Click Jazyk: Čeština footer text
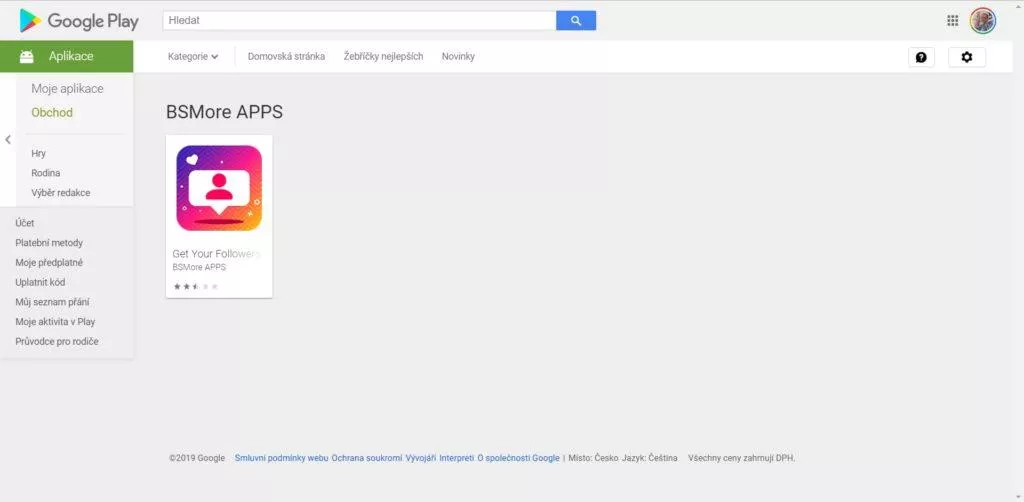The width and height of the screenshot is (1024, 502). click(650, 458)
